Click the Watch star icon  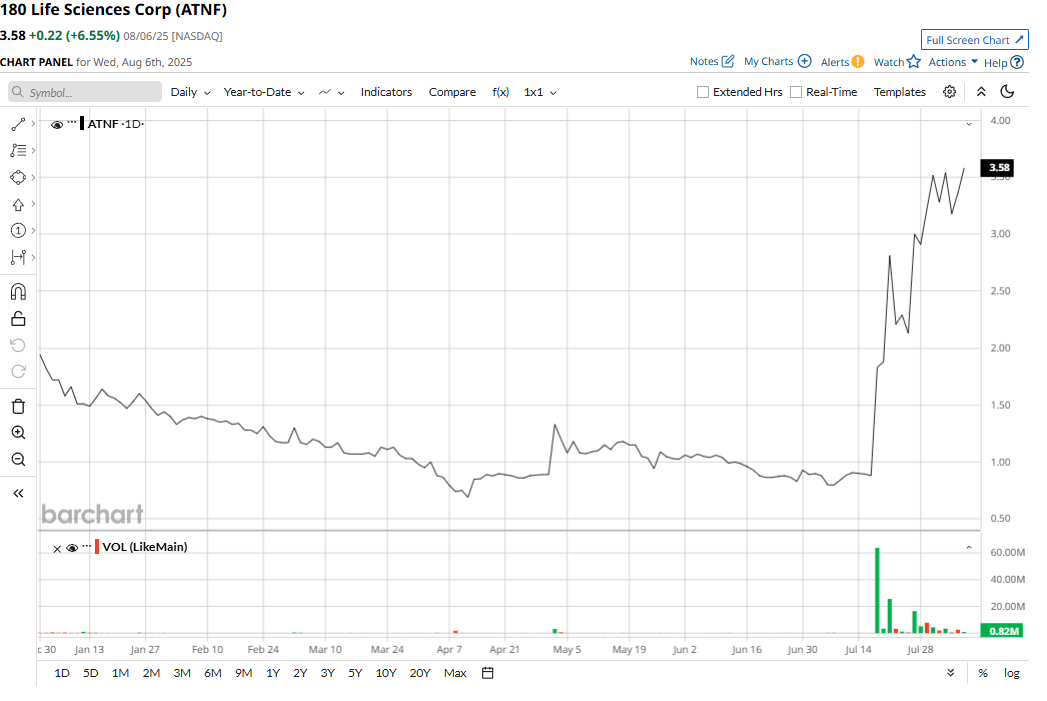[913, 61]
